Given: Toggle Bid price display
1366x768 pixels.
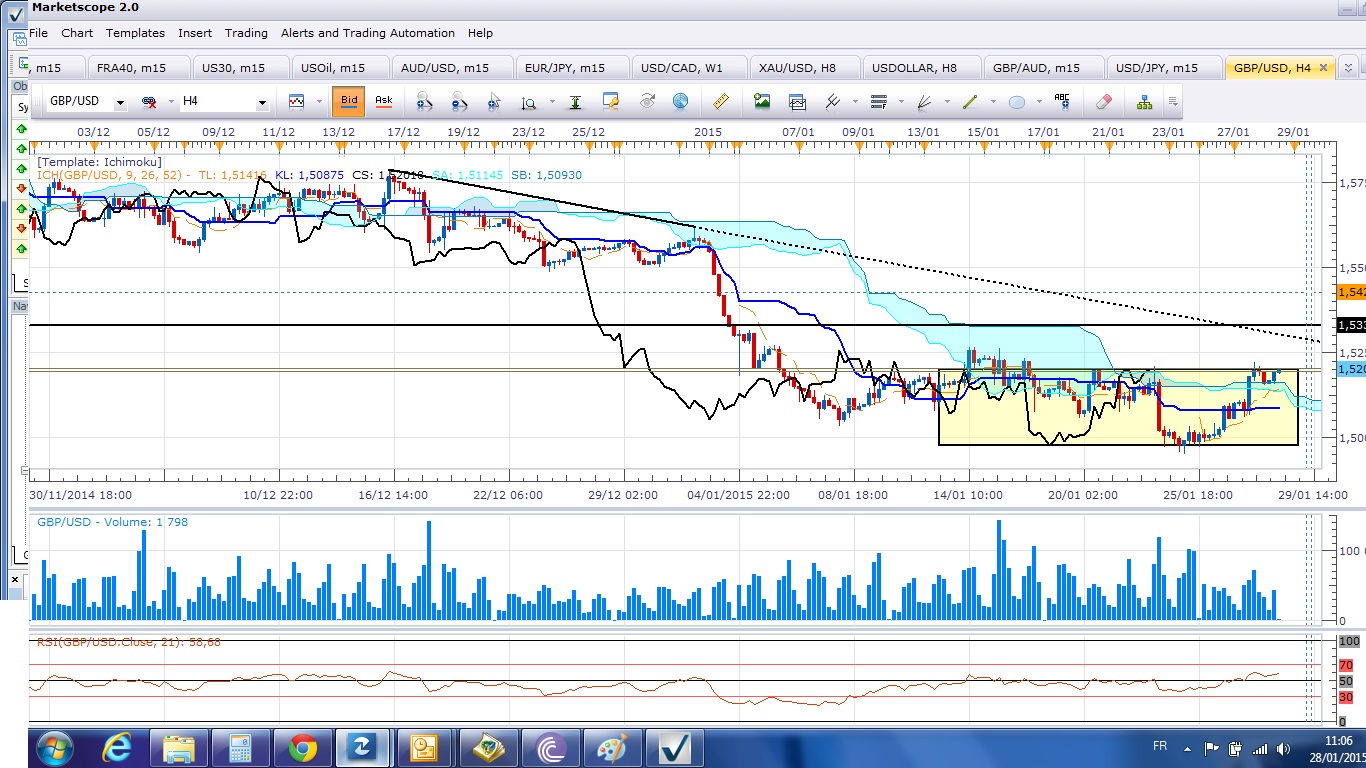Looking at the screenshot, I should click(x=349, y=101).
